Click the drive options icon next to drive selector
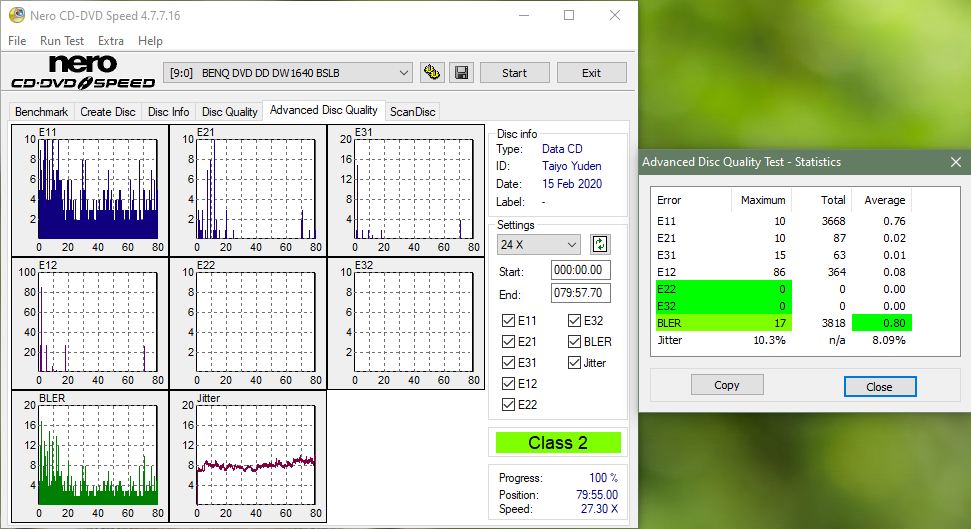971x529 pixels. [432, 72]
